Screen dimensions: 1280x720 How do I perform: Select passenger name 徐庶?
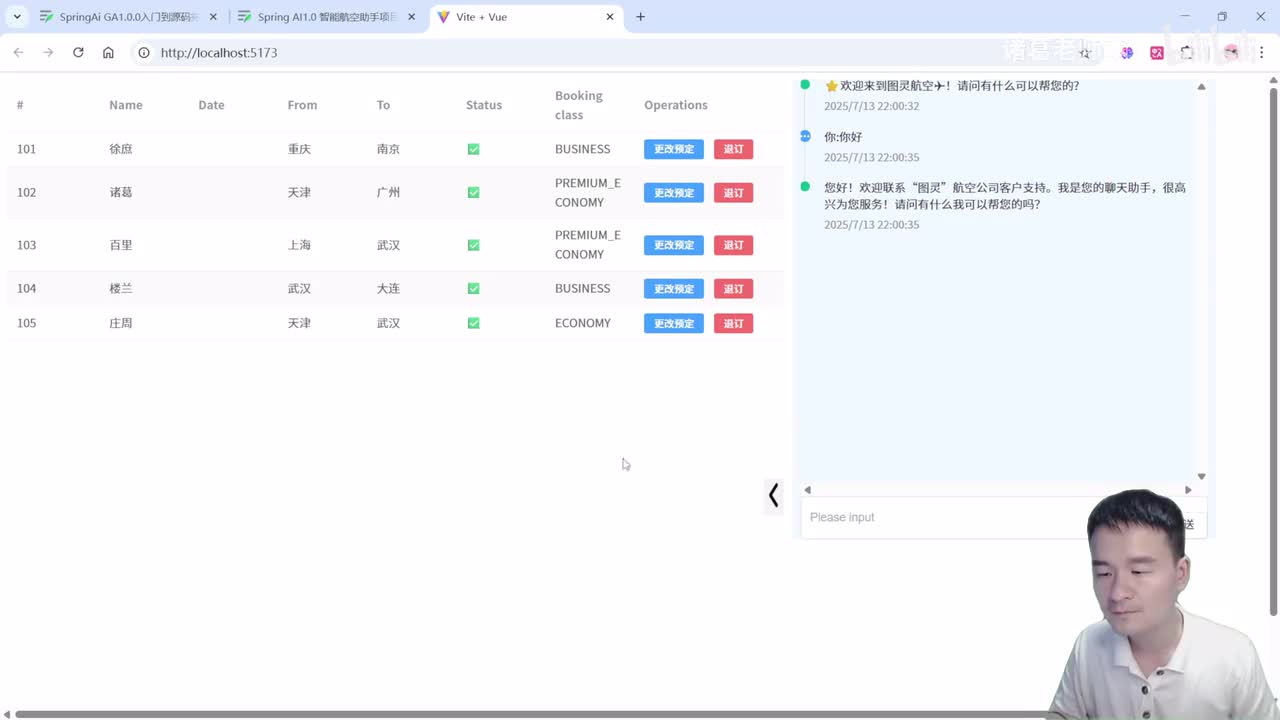click(121, 149)
